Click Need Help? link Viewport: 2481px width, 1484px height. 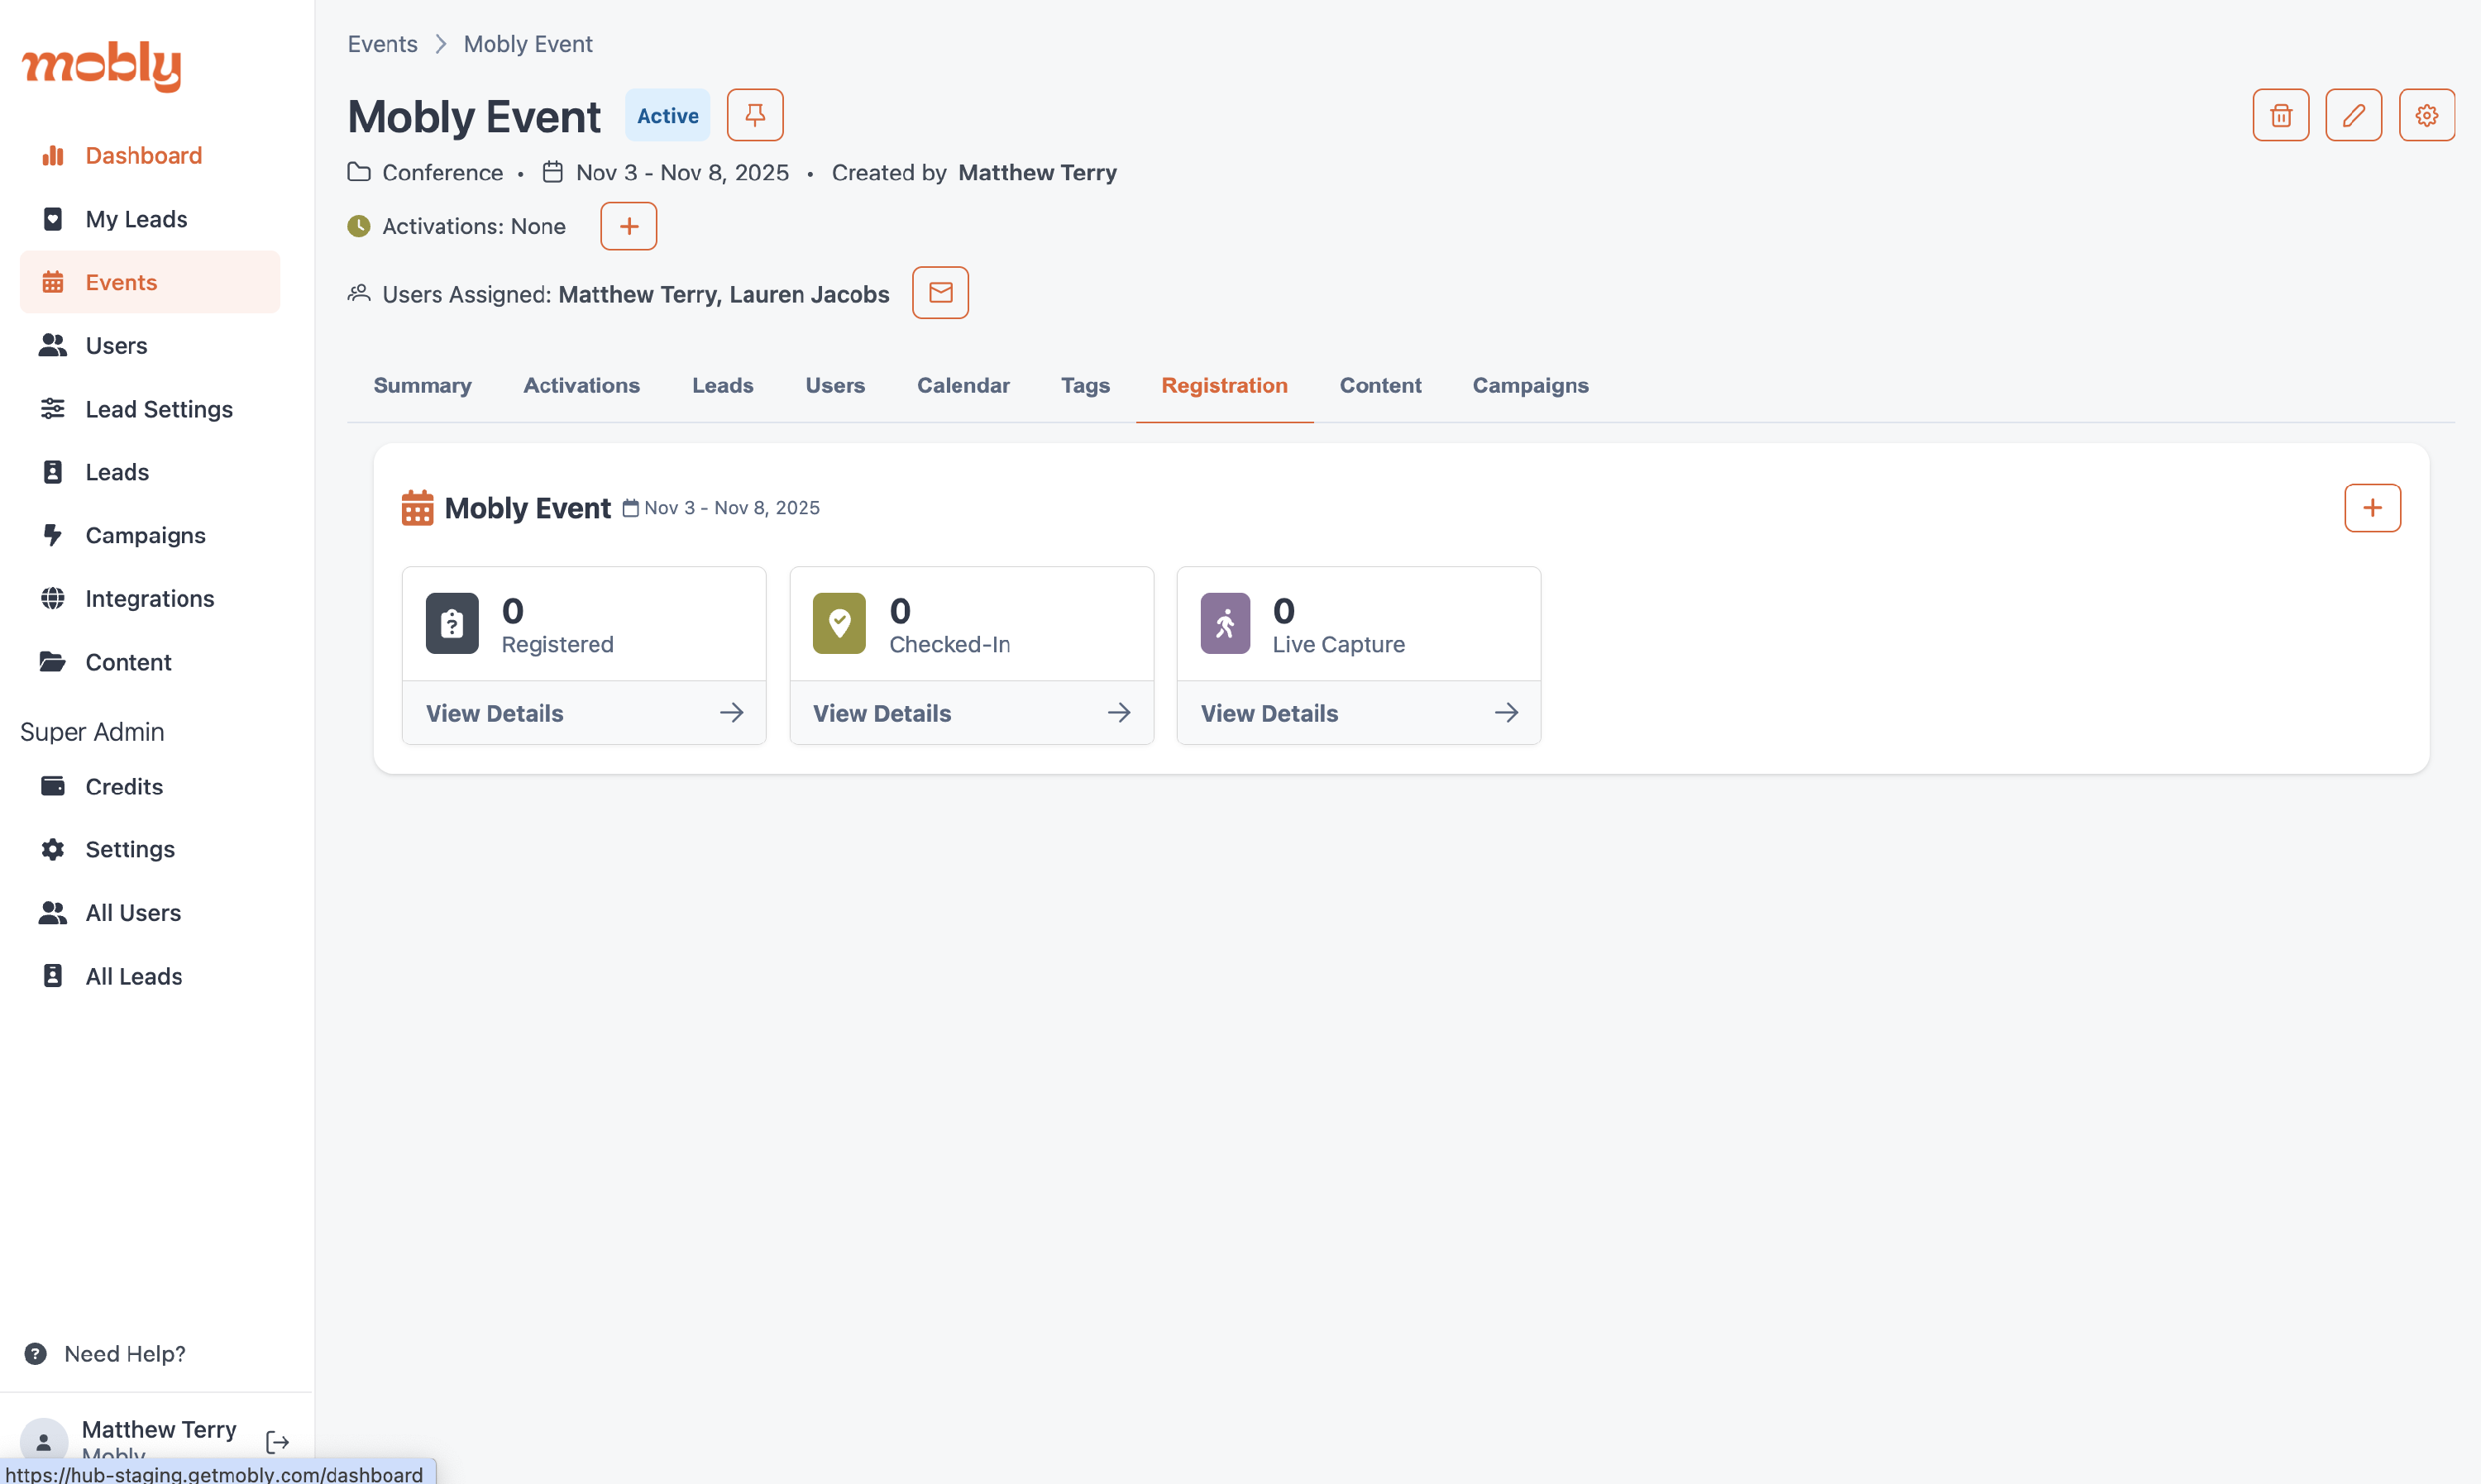124,1353
